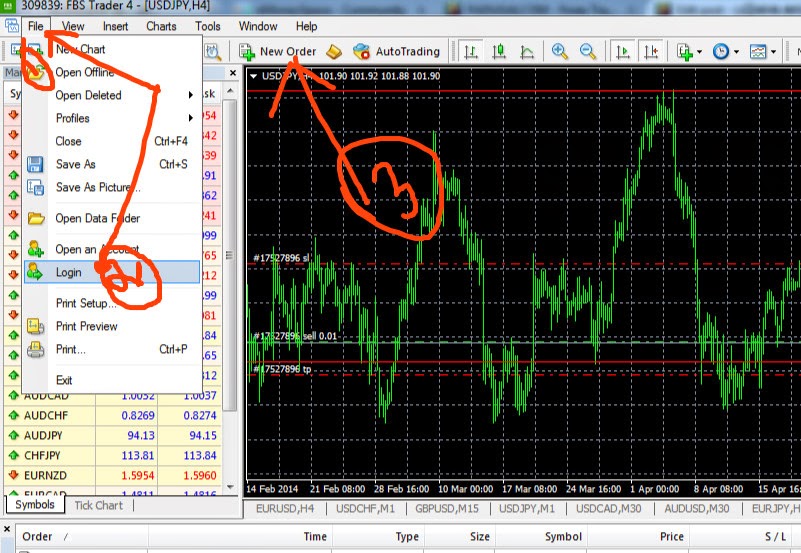Switch to the Symbols tab

click(x=35, y=504)
